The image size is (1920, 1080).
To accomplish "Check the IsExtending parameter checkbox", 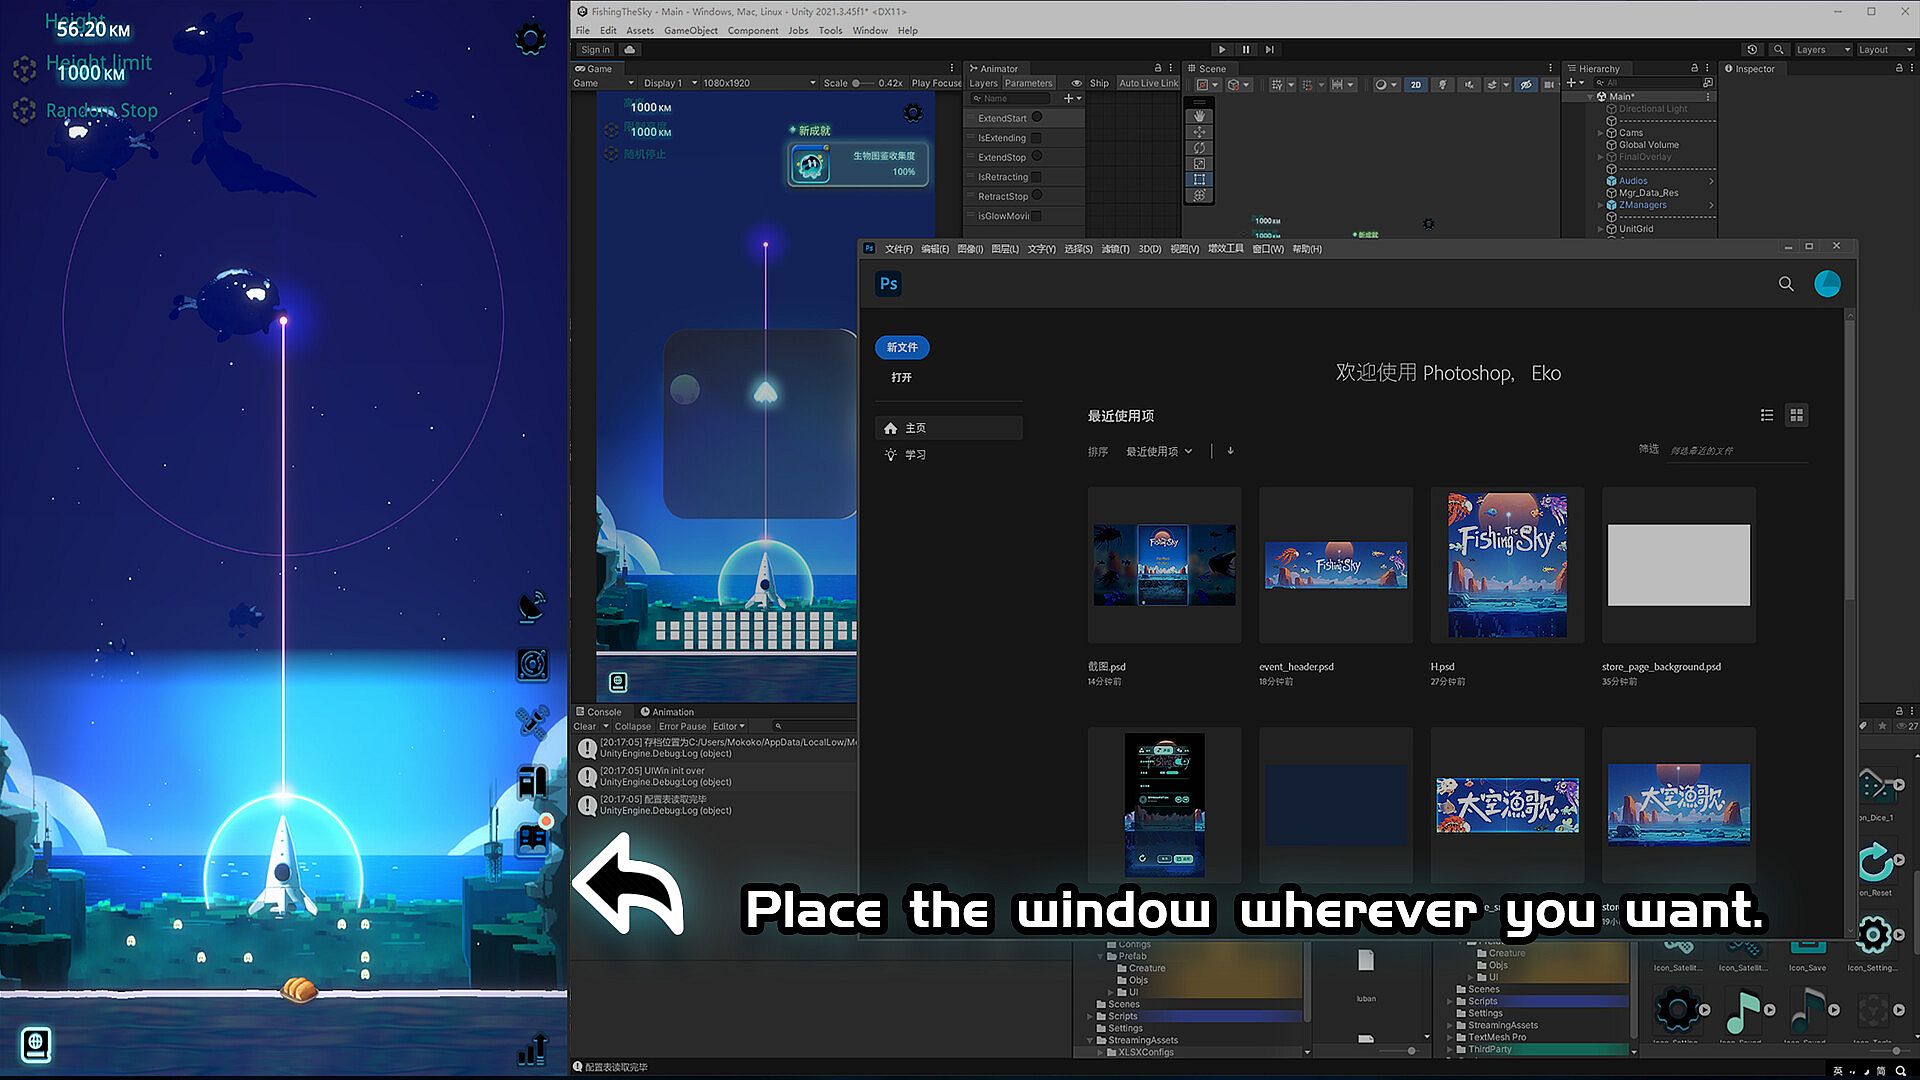I will pos(1036,138).
